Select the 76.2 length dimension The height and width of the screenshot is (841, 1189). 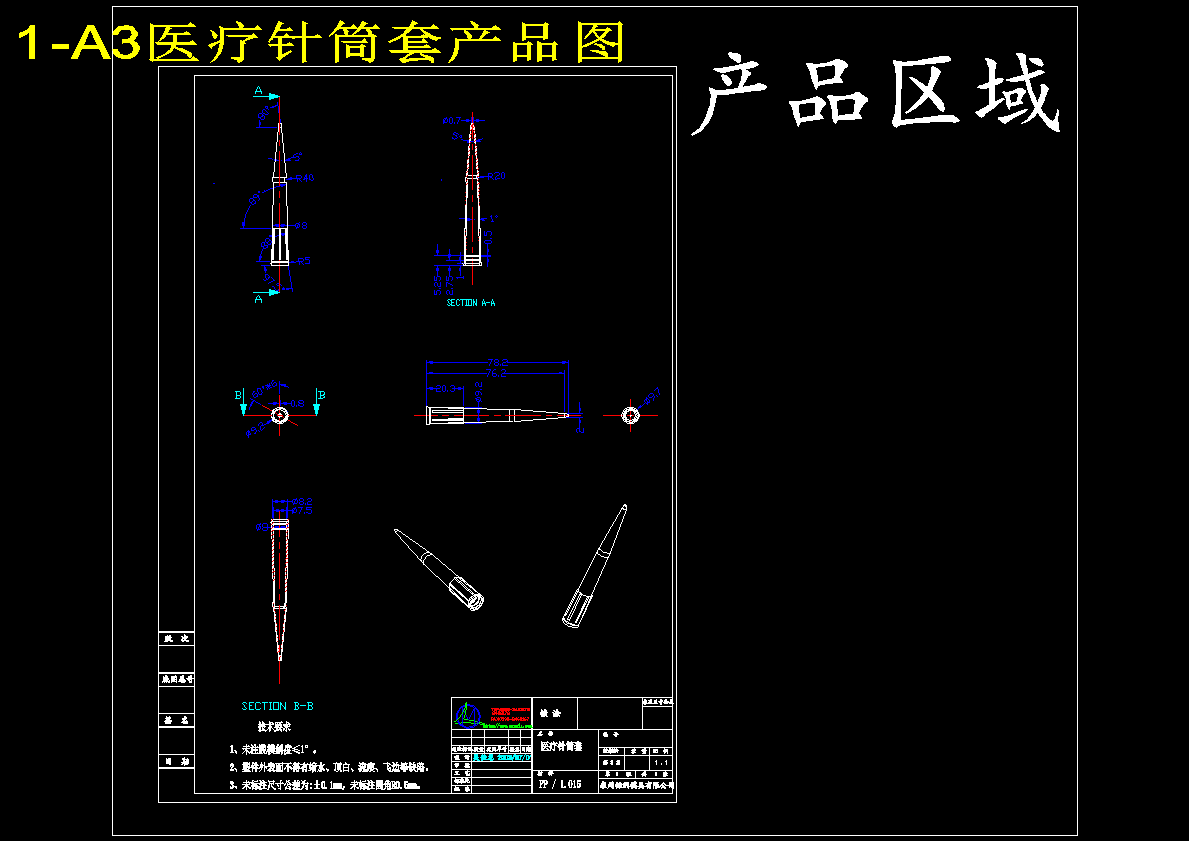pyautogui.click(x=496, y=373)
